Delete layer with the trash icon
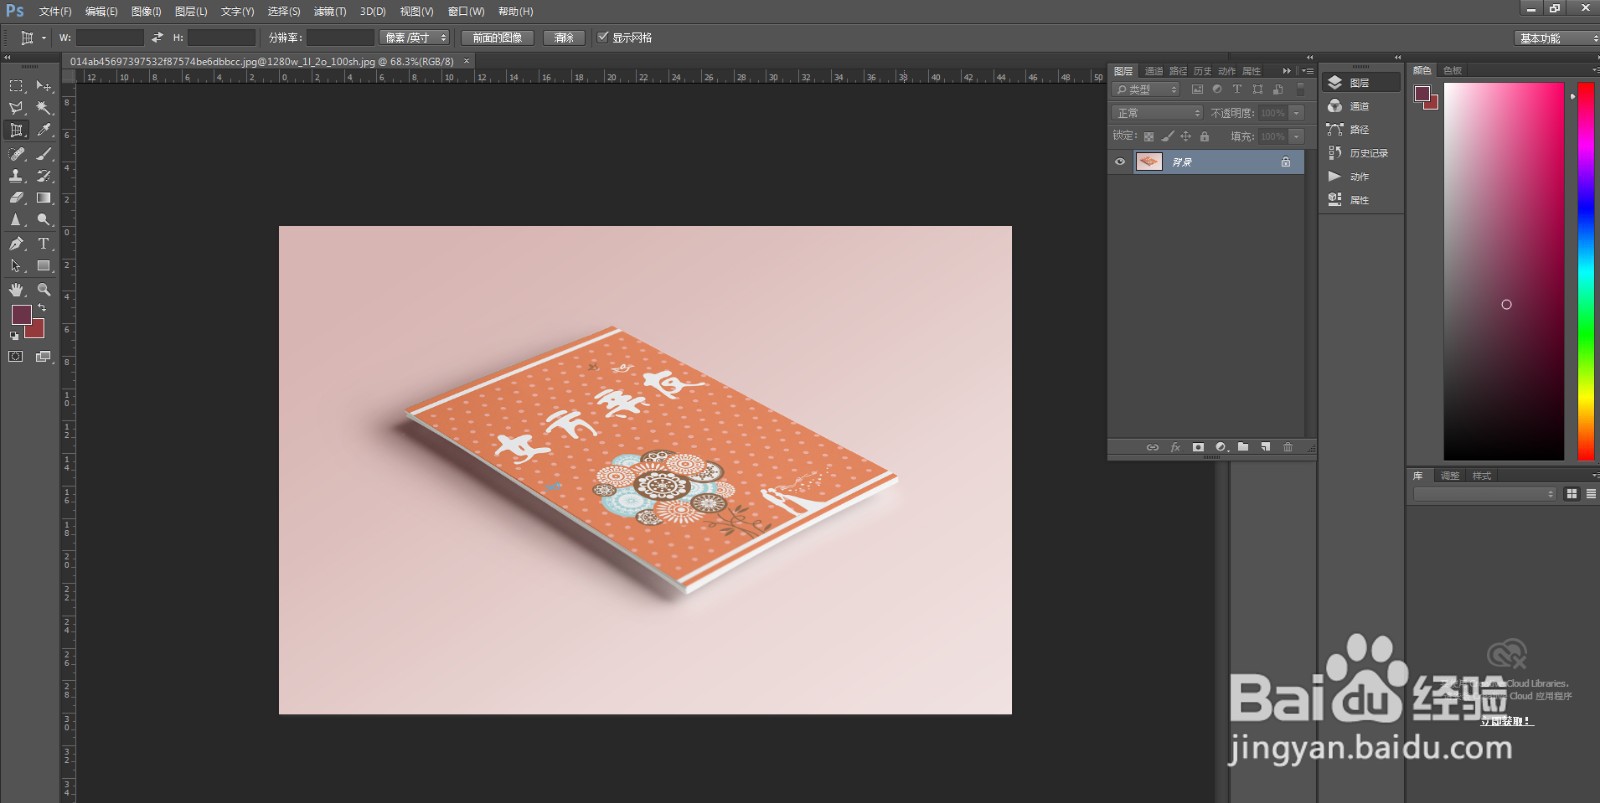This screenshot has height=803, width=1600. pos(1288,447)
